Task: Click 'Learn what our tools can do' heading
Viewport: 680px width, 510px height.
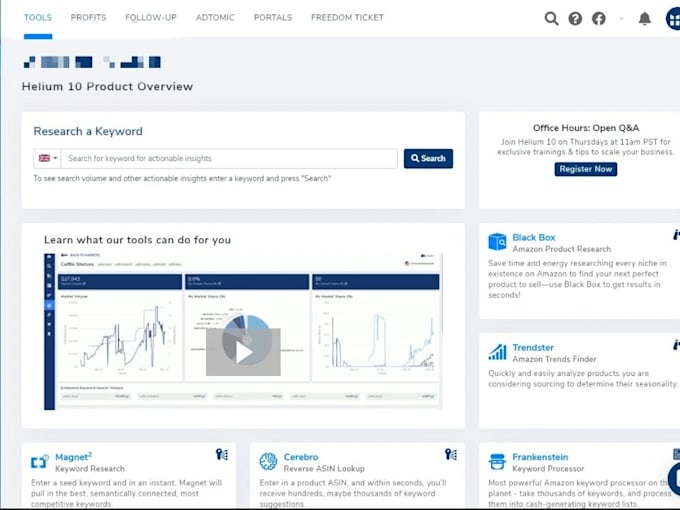Action: [137, 240]
